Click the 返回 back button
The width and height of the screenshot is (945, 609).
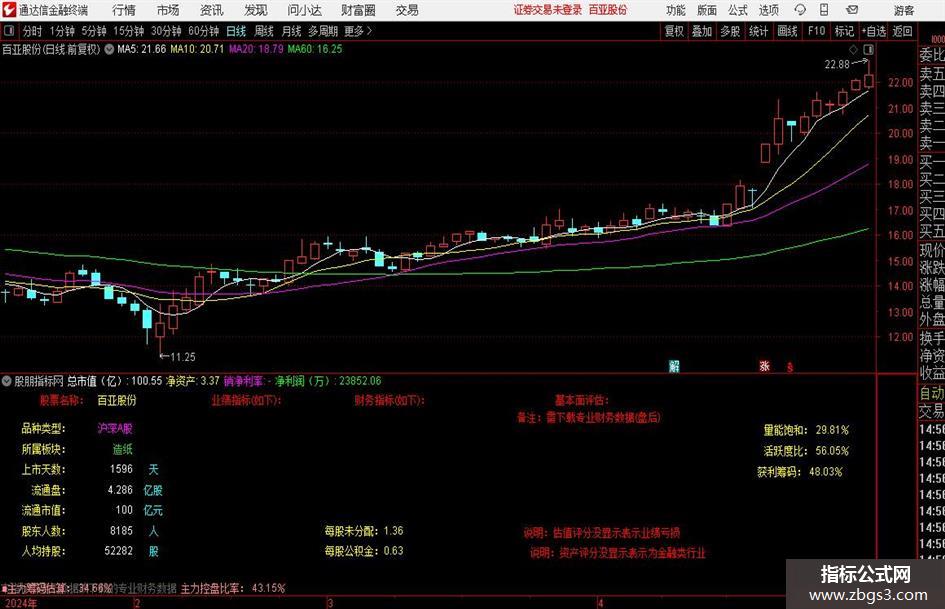pyautogui.click(x=902, y=31)
